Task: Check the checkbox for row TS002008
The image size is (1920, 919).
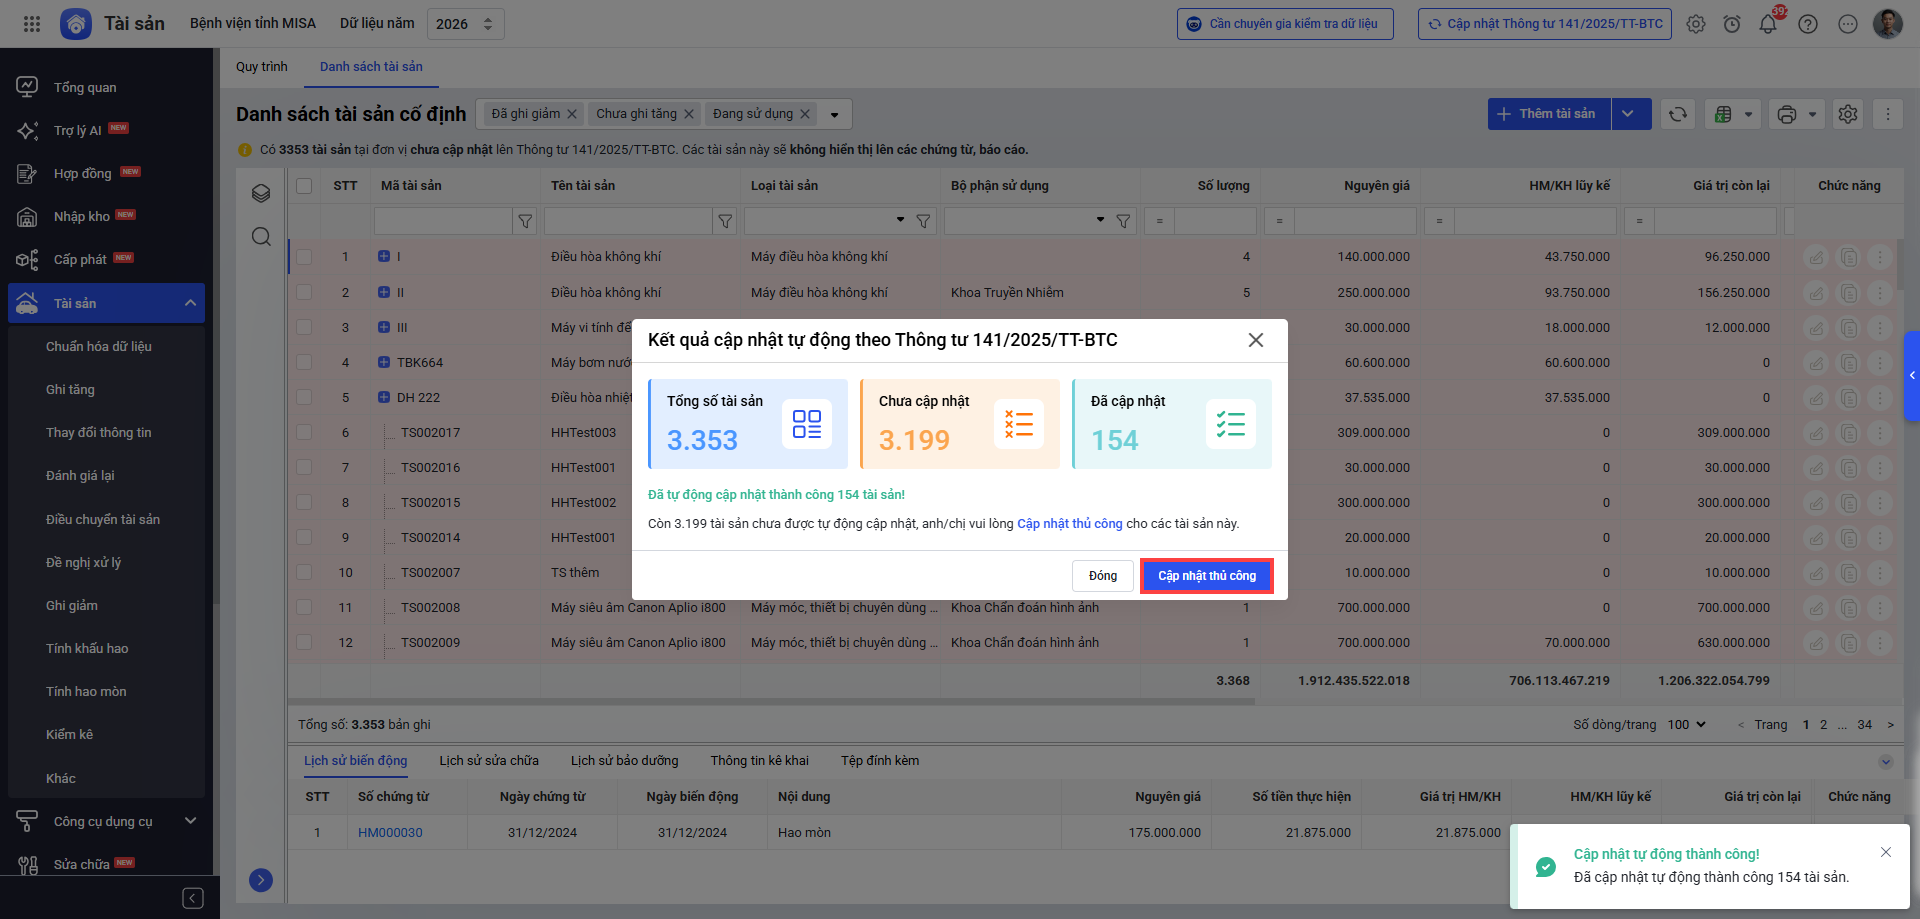Action: tap(304, 608)
